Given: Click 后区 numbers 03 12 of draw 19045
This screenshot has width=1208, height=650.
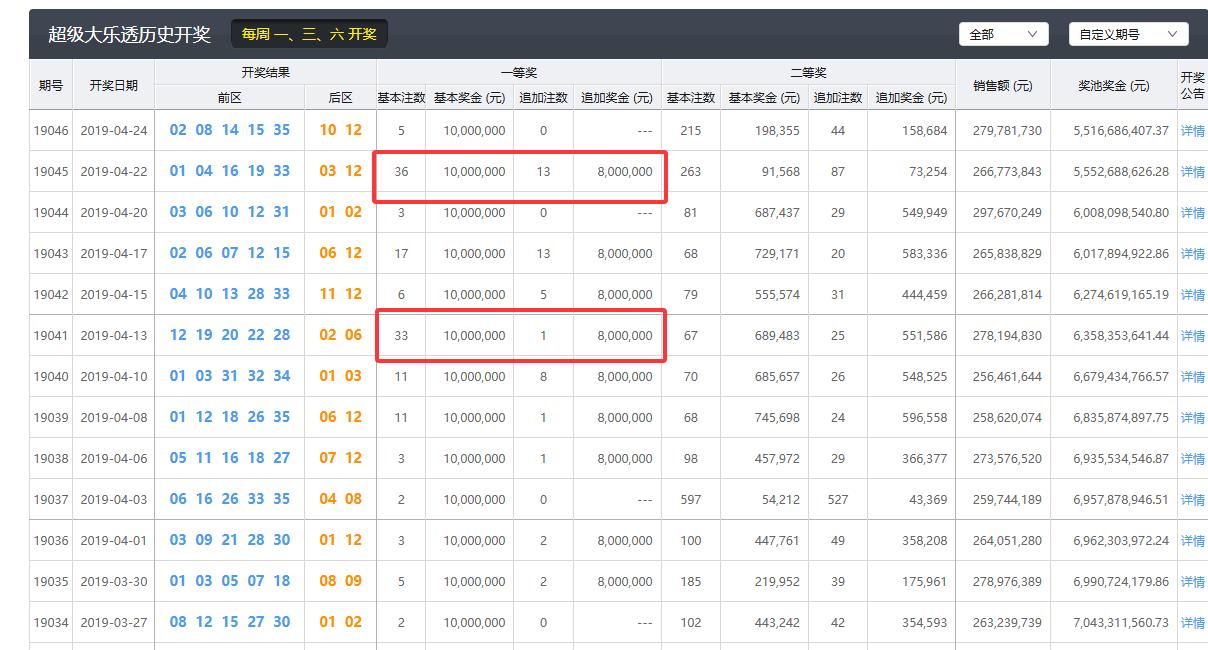Looking at the screenshot, I should [341, 171].
